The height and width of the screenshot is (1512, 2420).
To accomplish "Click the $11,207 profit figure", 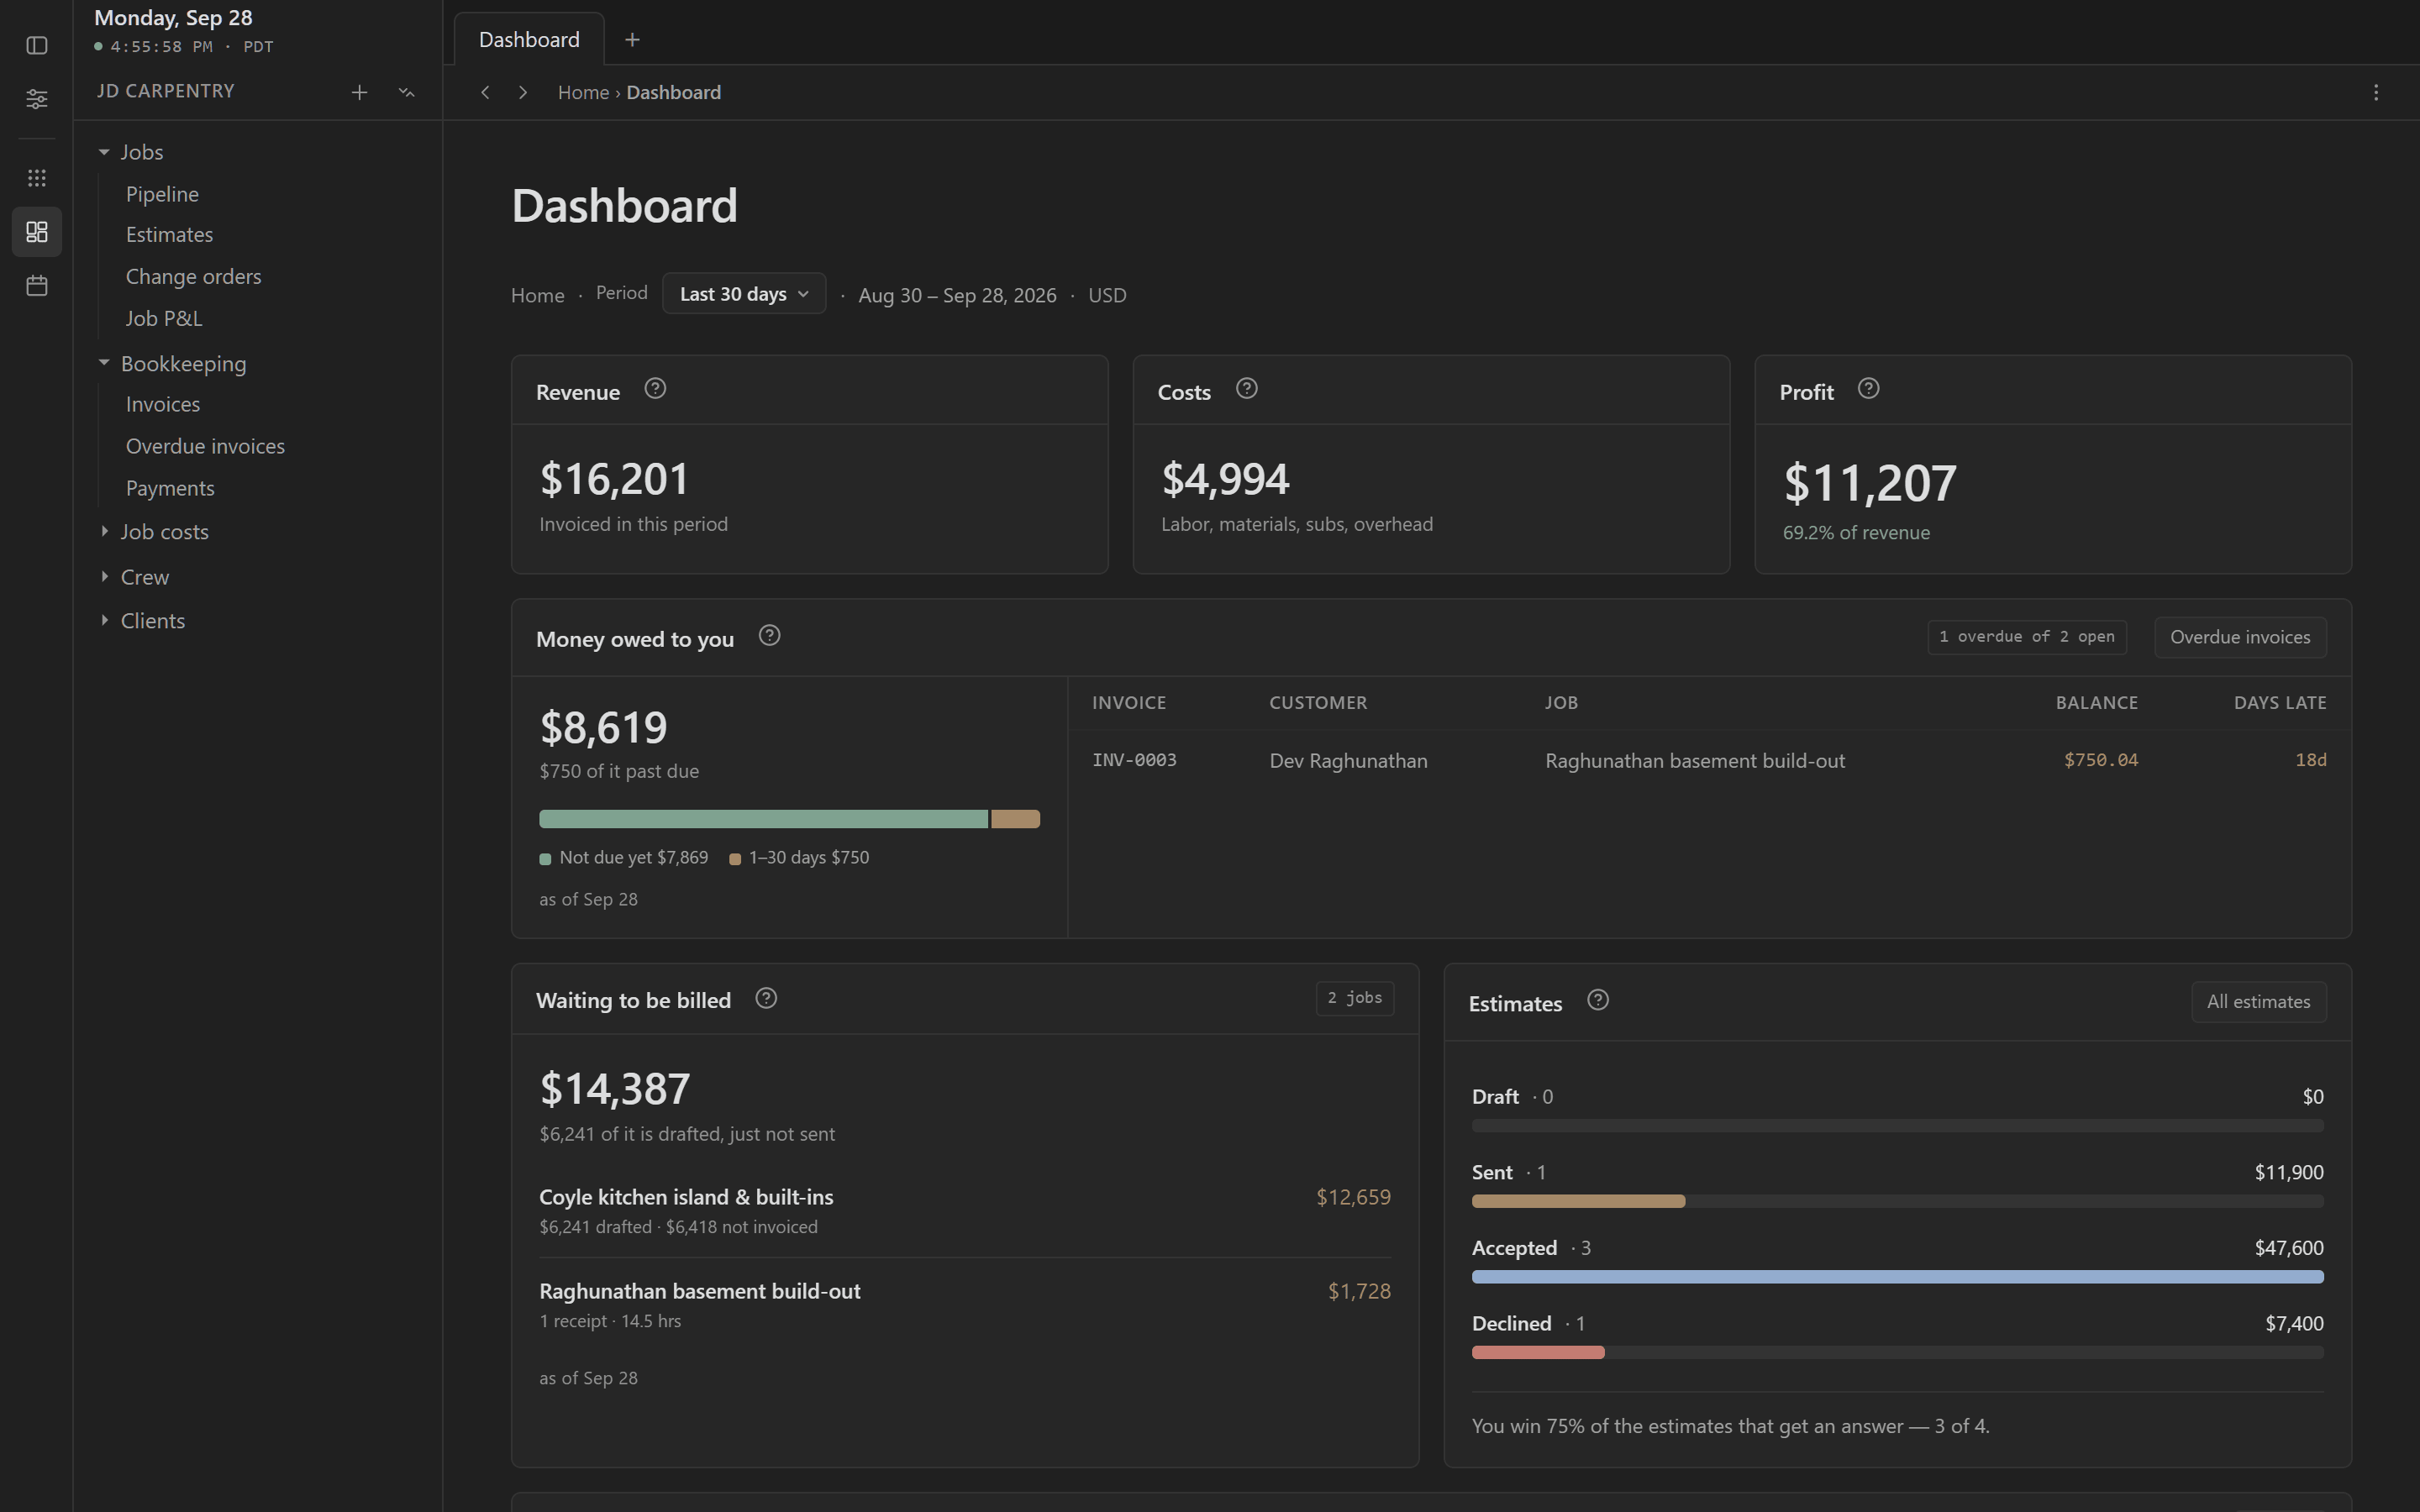I will pyautogui.click(x=1869, y=483).
